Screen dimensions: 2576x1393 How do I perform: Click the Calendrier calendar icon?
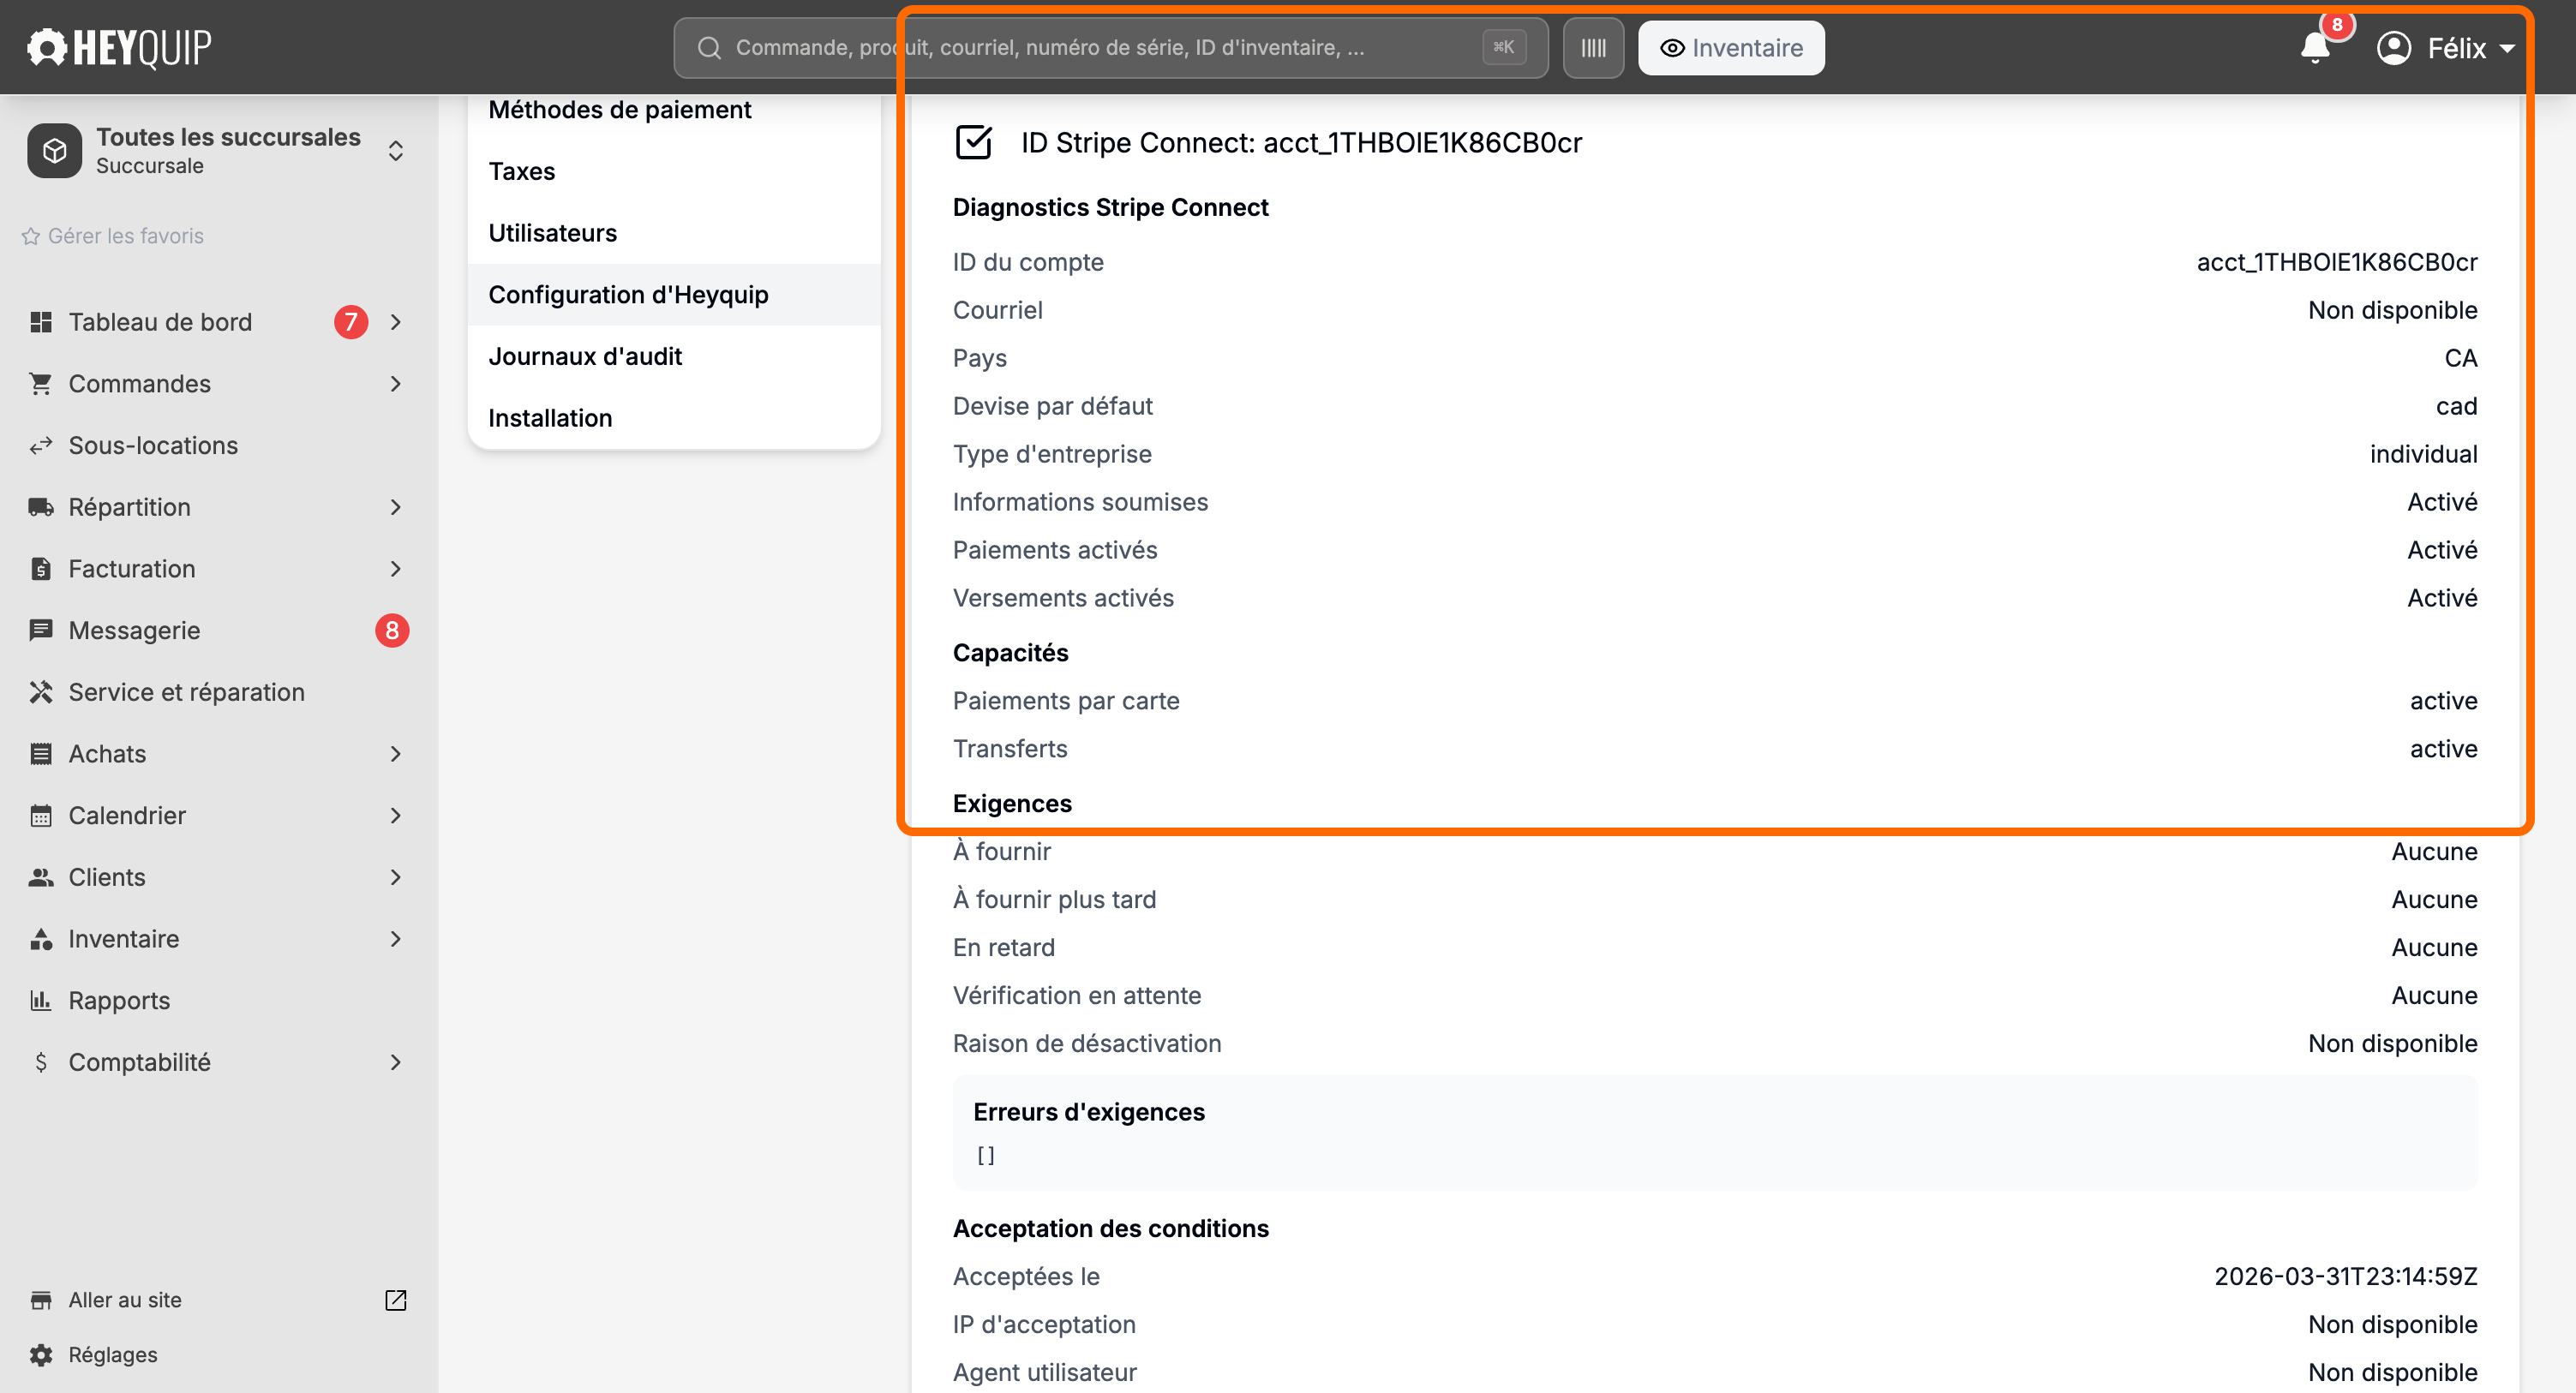pos(41,816)
